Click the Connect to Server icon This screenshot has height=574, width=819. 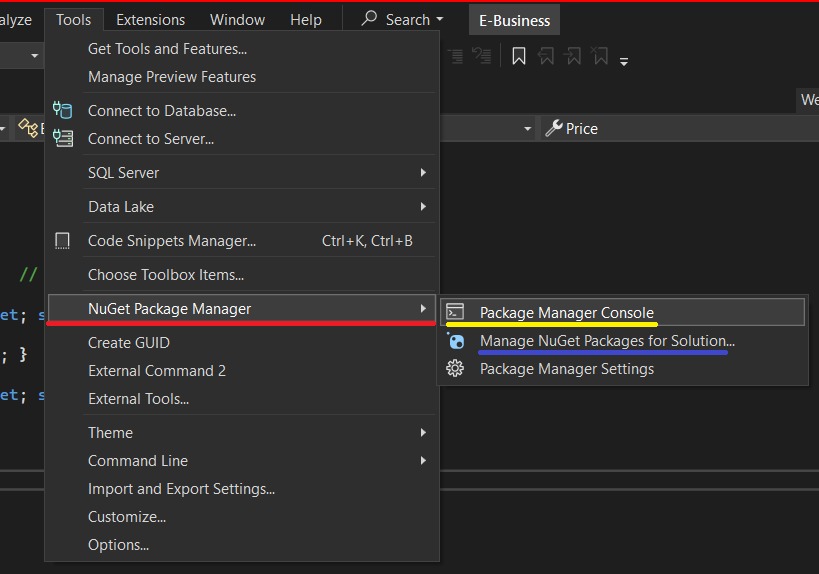coord(63,139)
